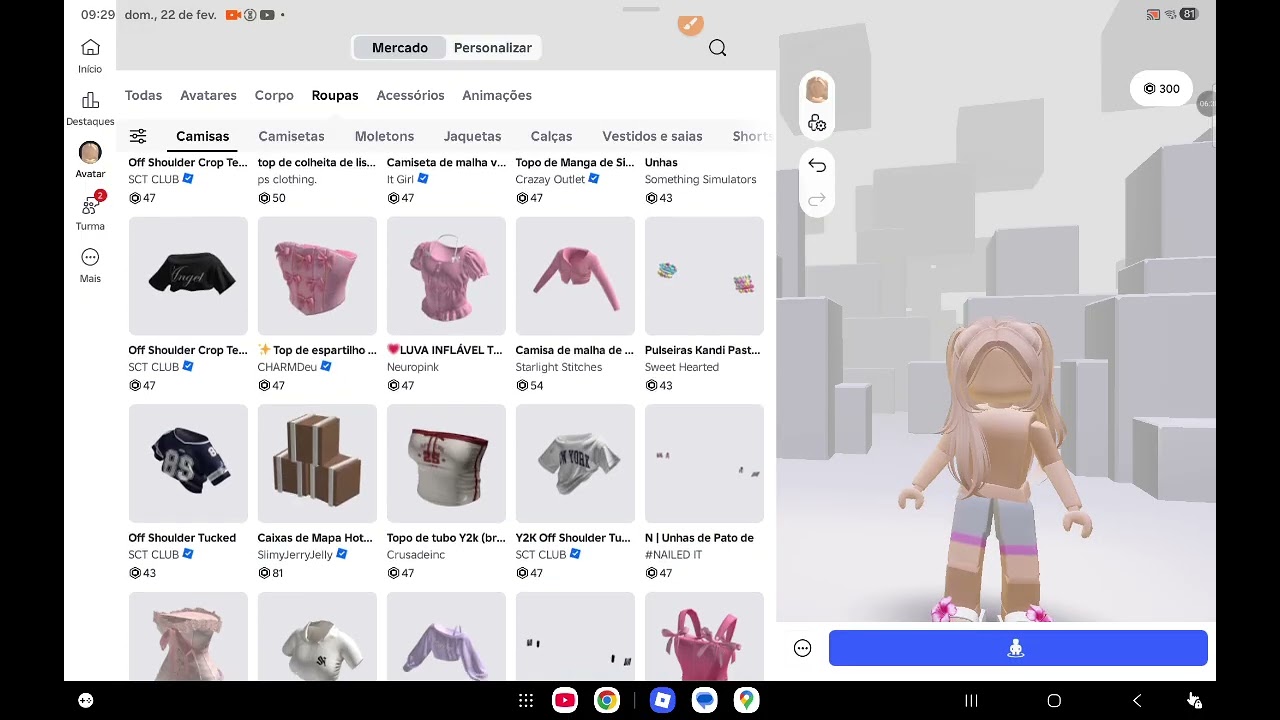Open the Jaquetas subtab
This screenshot has width=1280, height=720.
472,136
